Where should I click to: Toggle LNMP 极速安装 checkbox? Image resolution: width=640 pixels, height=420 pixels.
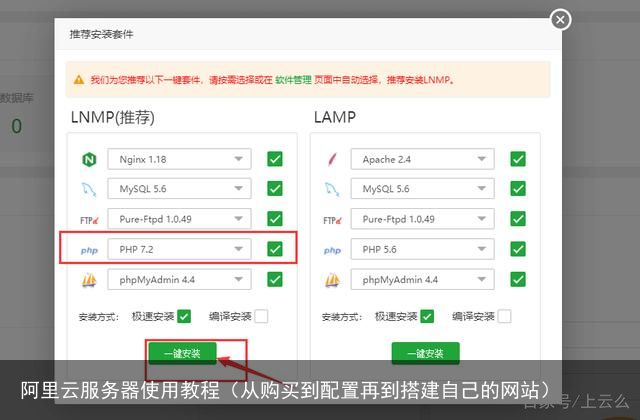(184, 316)
